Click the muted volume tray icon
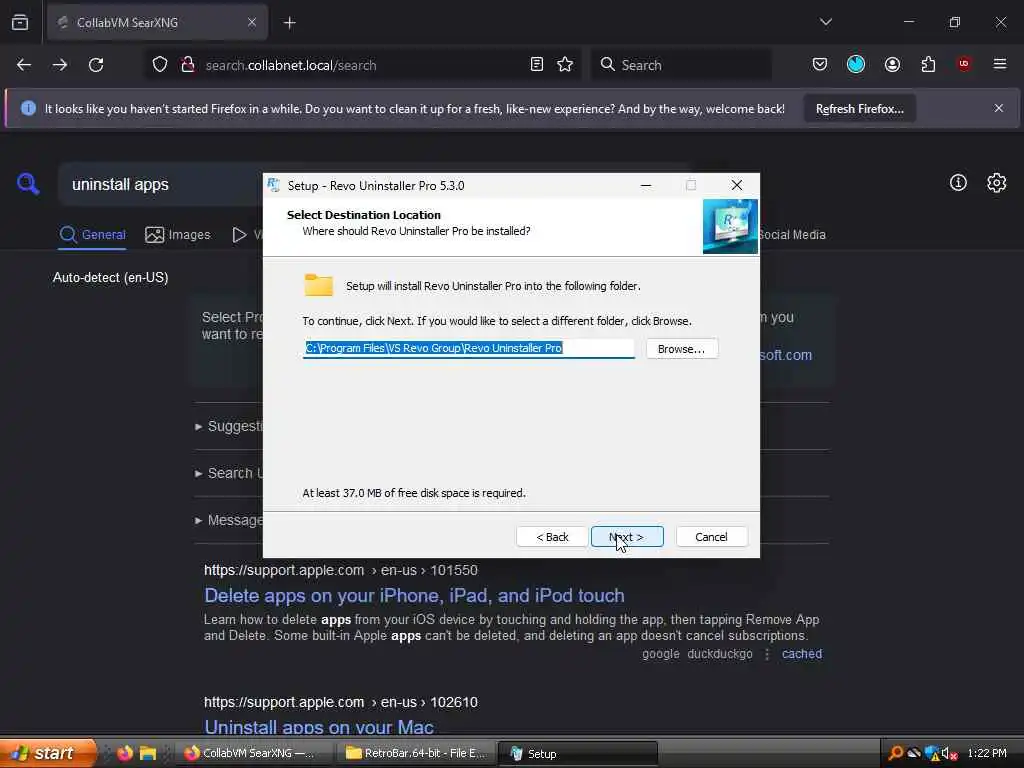Viewport: 1024px width, 768px height. tap(949, 754)
